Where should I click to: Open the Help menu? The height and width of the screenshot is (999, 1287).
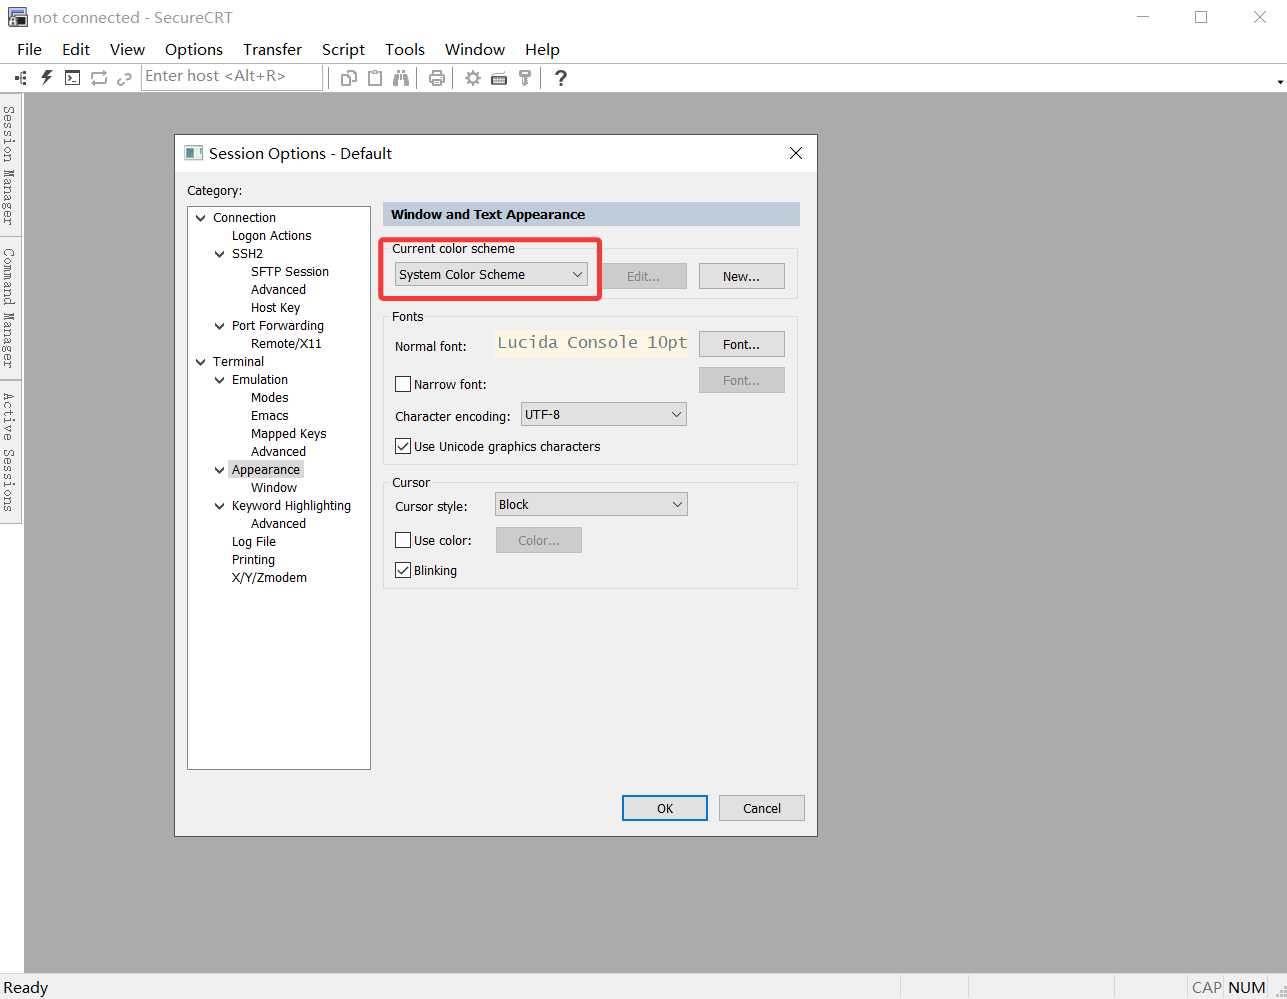(x=542, y=49)
